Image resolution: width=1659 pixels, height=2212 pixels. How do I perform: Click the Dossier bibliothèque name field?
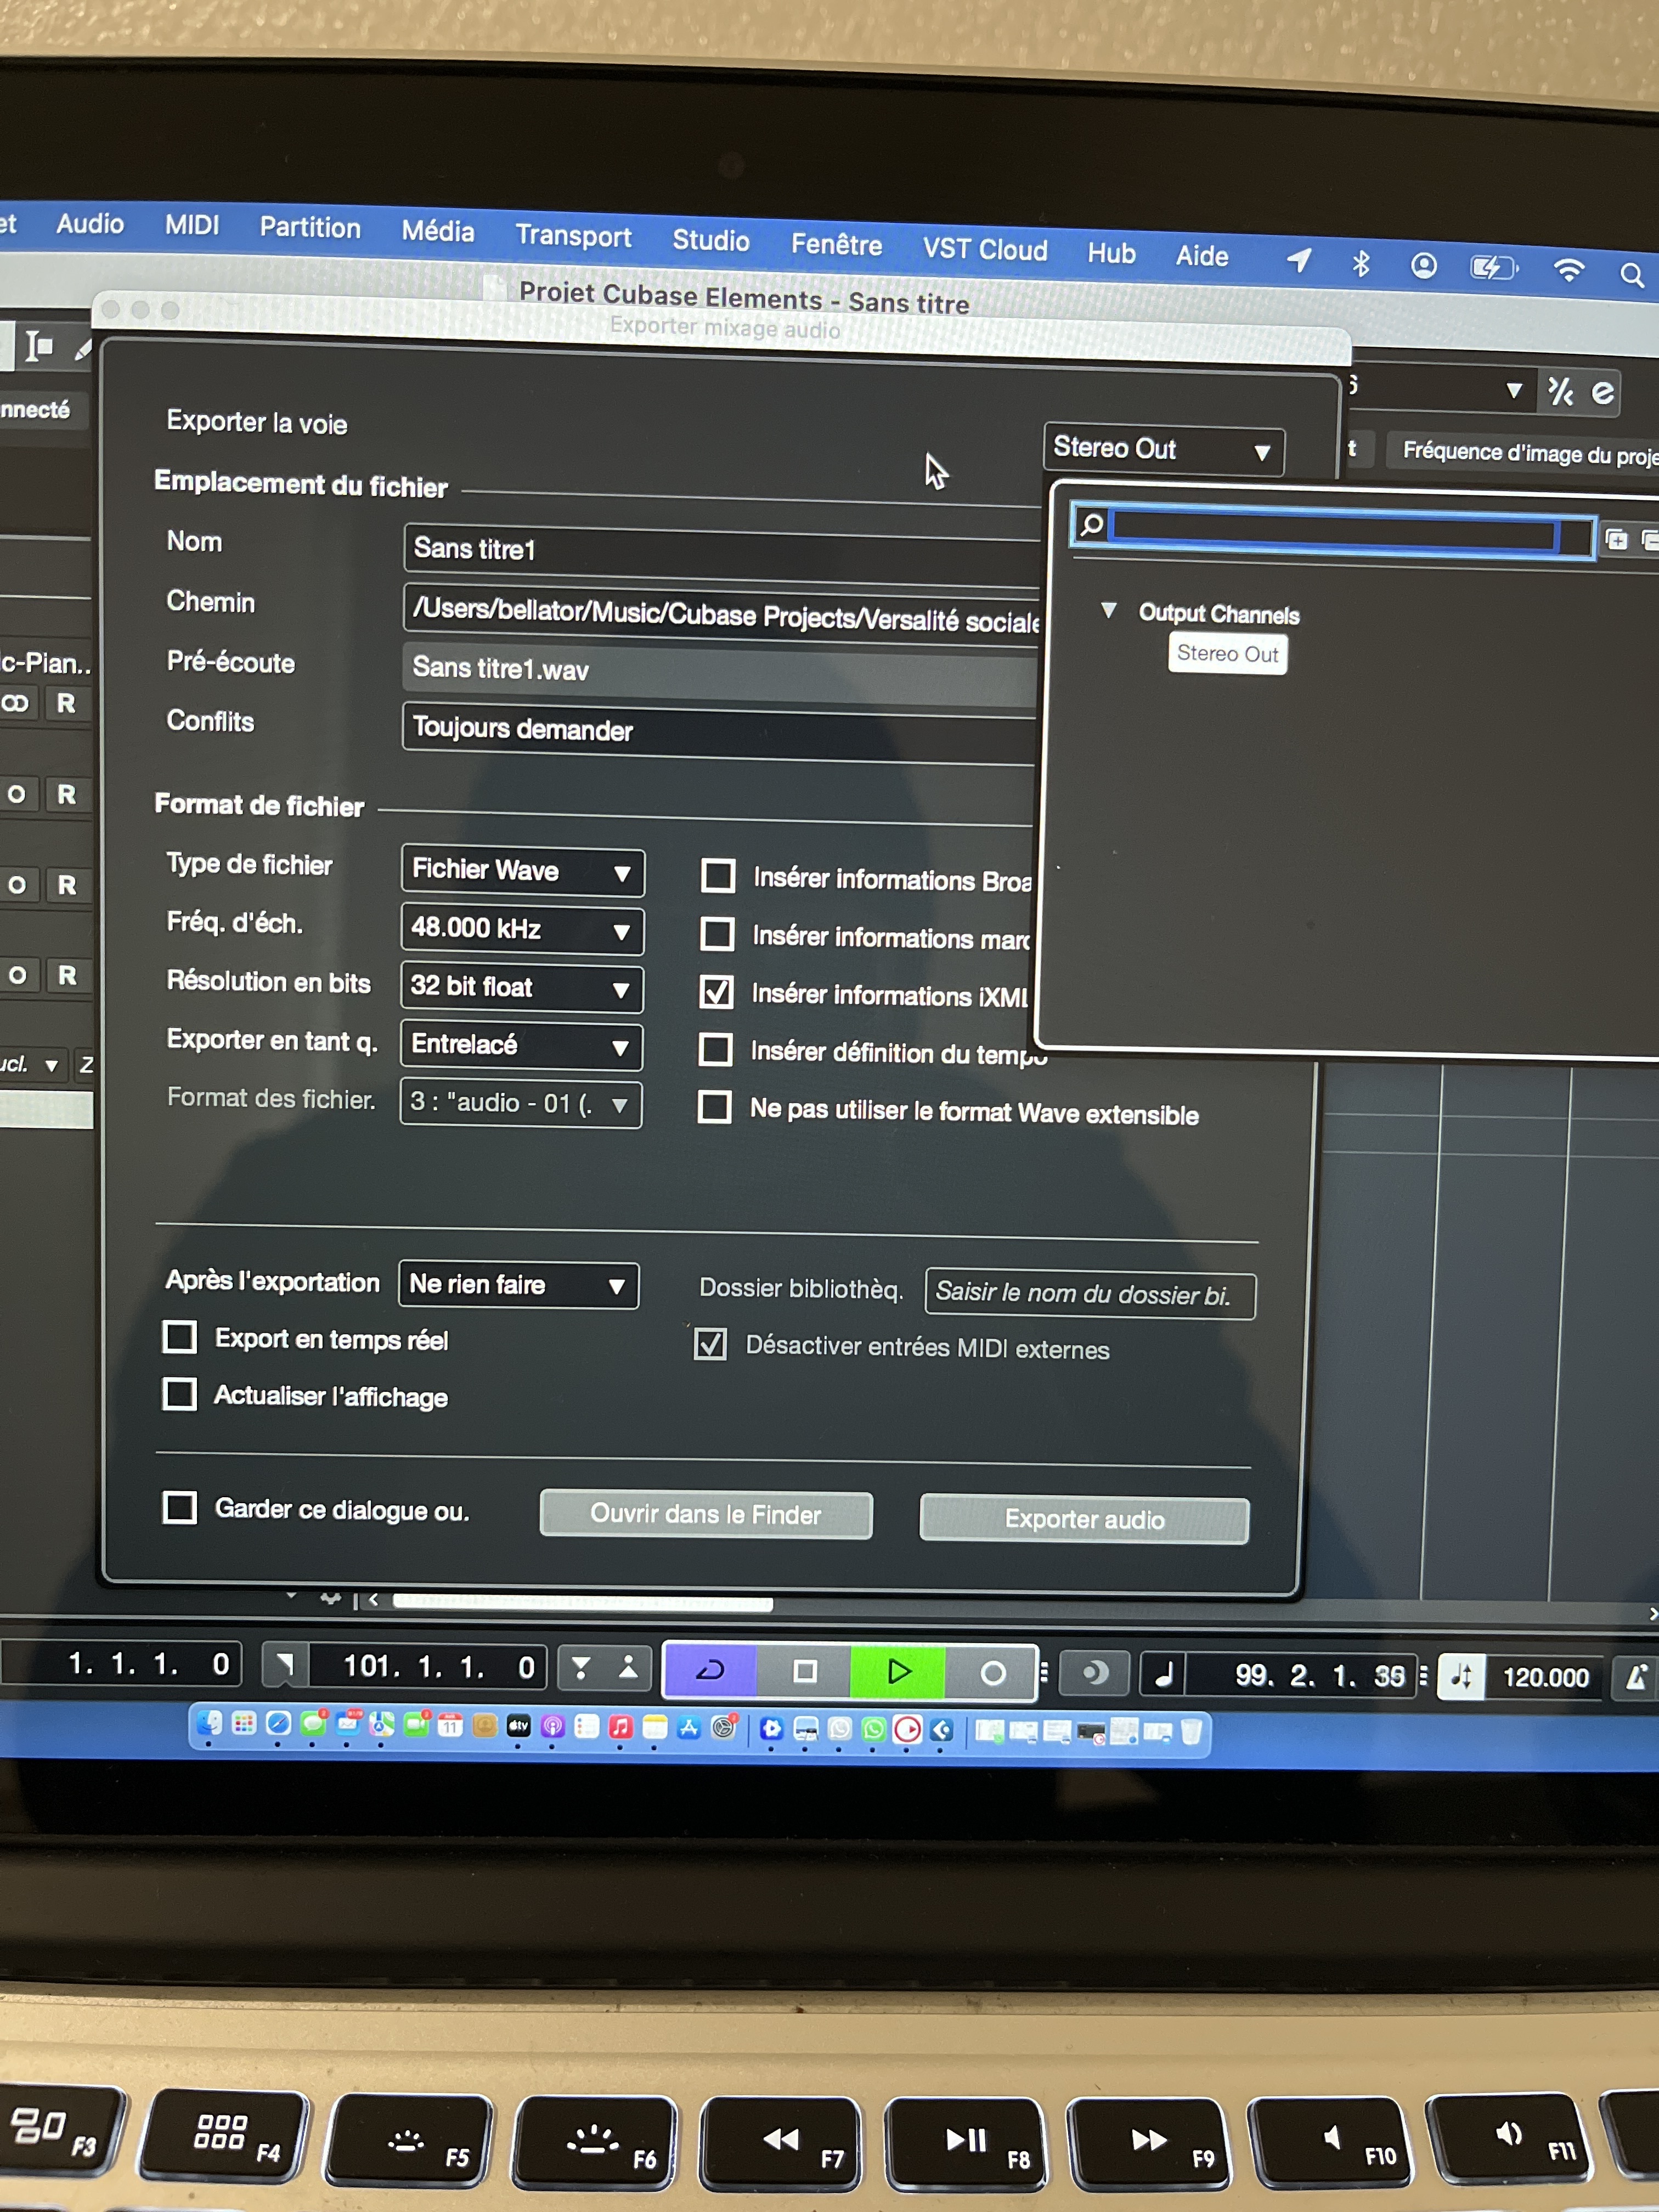tap(1090, 1294)
